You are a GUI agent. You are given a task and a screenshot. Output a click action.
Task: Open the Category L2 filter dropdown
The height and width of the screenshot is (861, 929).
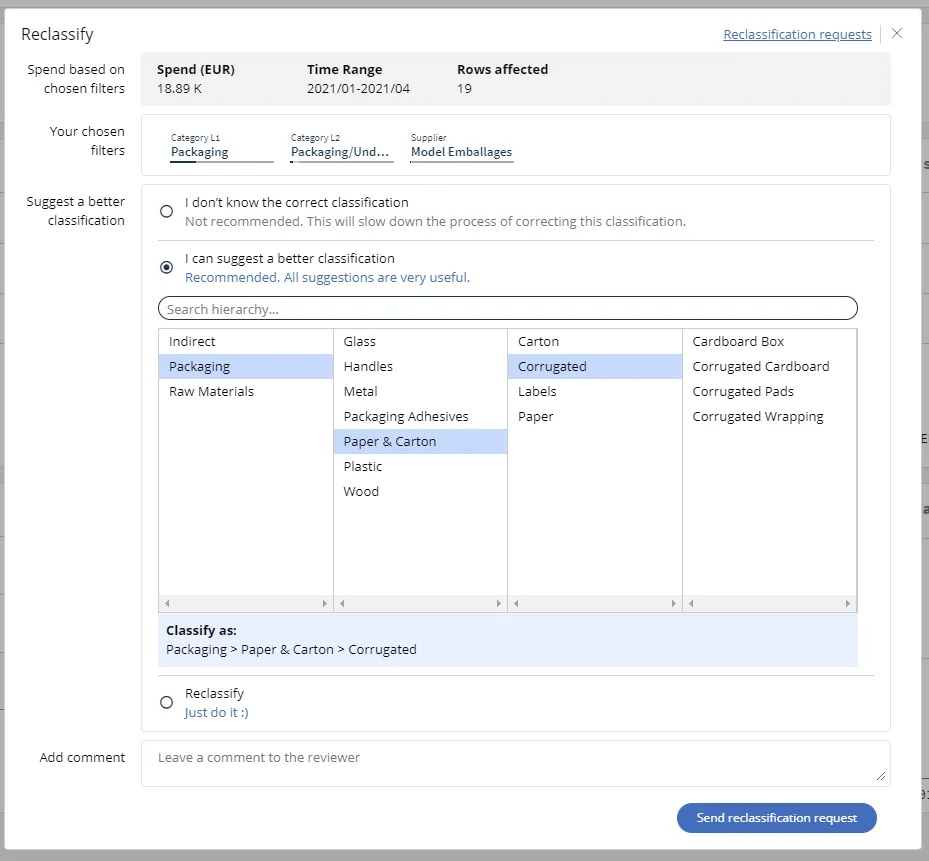[x=341, y=152]
